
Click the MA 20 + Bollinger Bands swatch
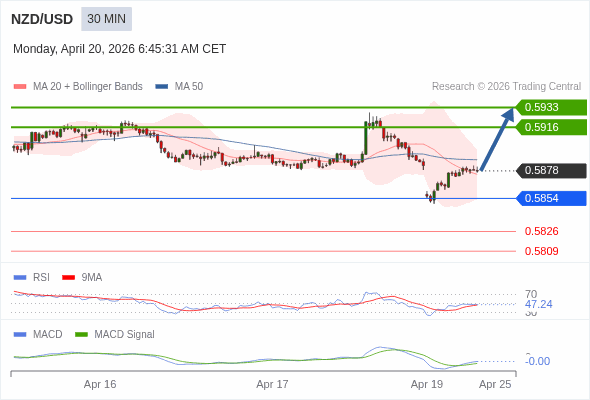coord(20,87)
